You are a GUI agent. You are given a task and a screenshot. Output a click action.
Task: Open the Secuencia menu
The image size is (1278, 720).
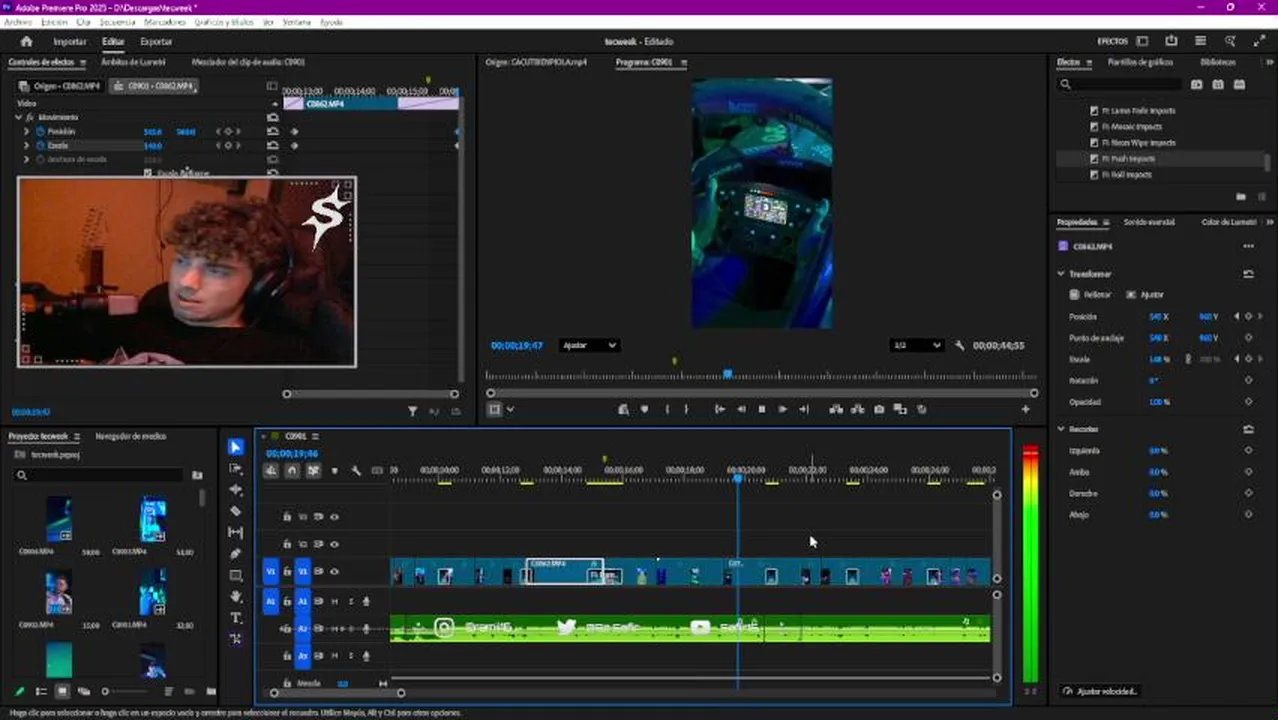tap(117, 22)
